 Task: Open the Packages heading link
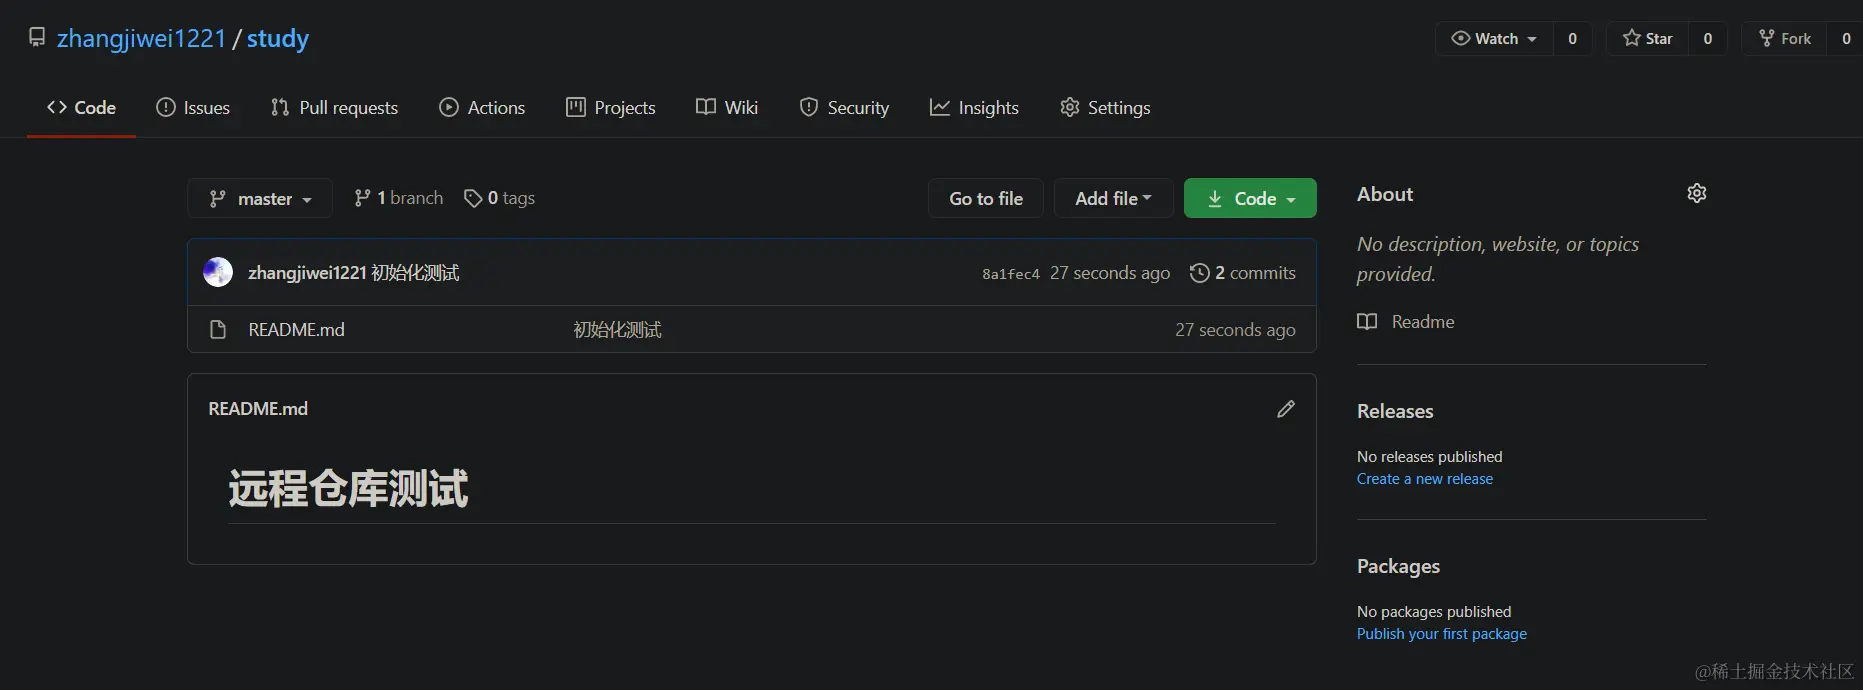pos(1398,566)
